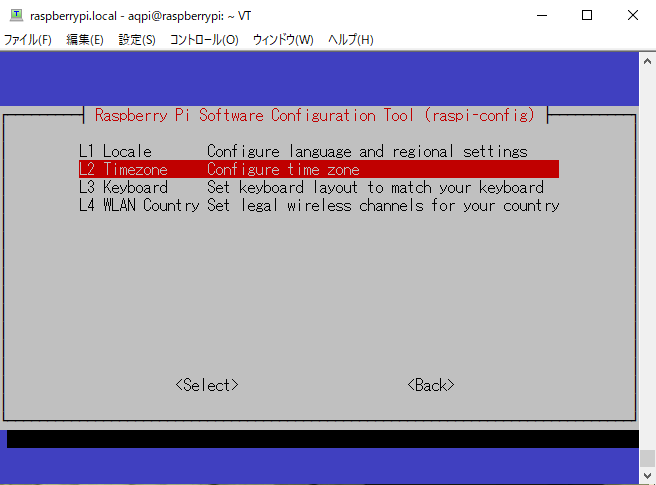Click the vertical scrollbar thumb
This screenshot has height=485, width=656.
[x=647, y=458]
